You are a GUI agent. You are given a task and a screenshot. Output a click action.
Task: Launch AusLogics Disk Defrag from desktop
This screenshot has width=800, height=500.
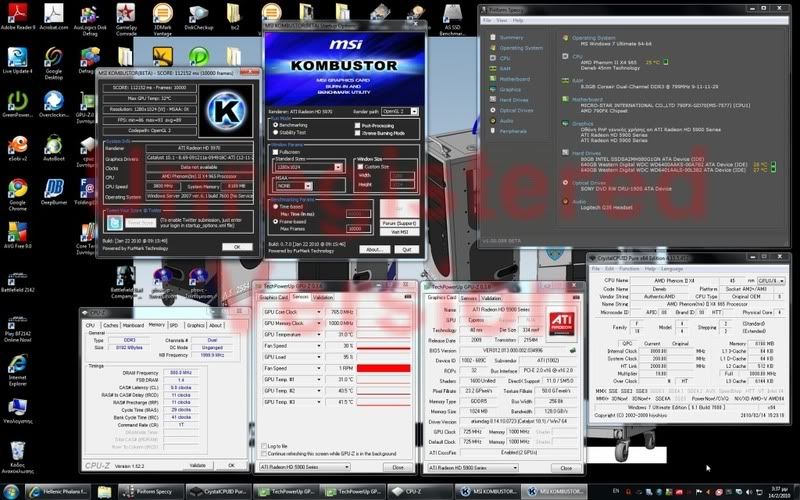tap(89, 19)
